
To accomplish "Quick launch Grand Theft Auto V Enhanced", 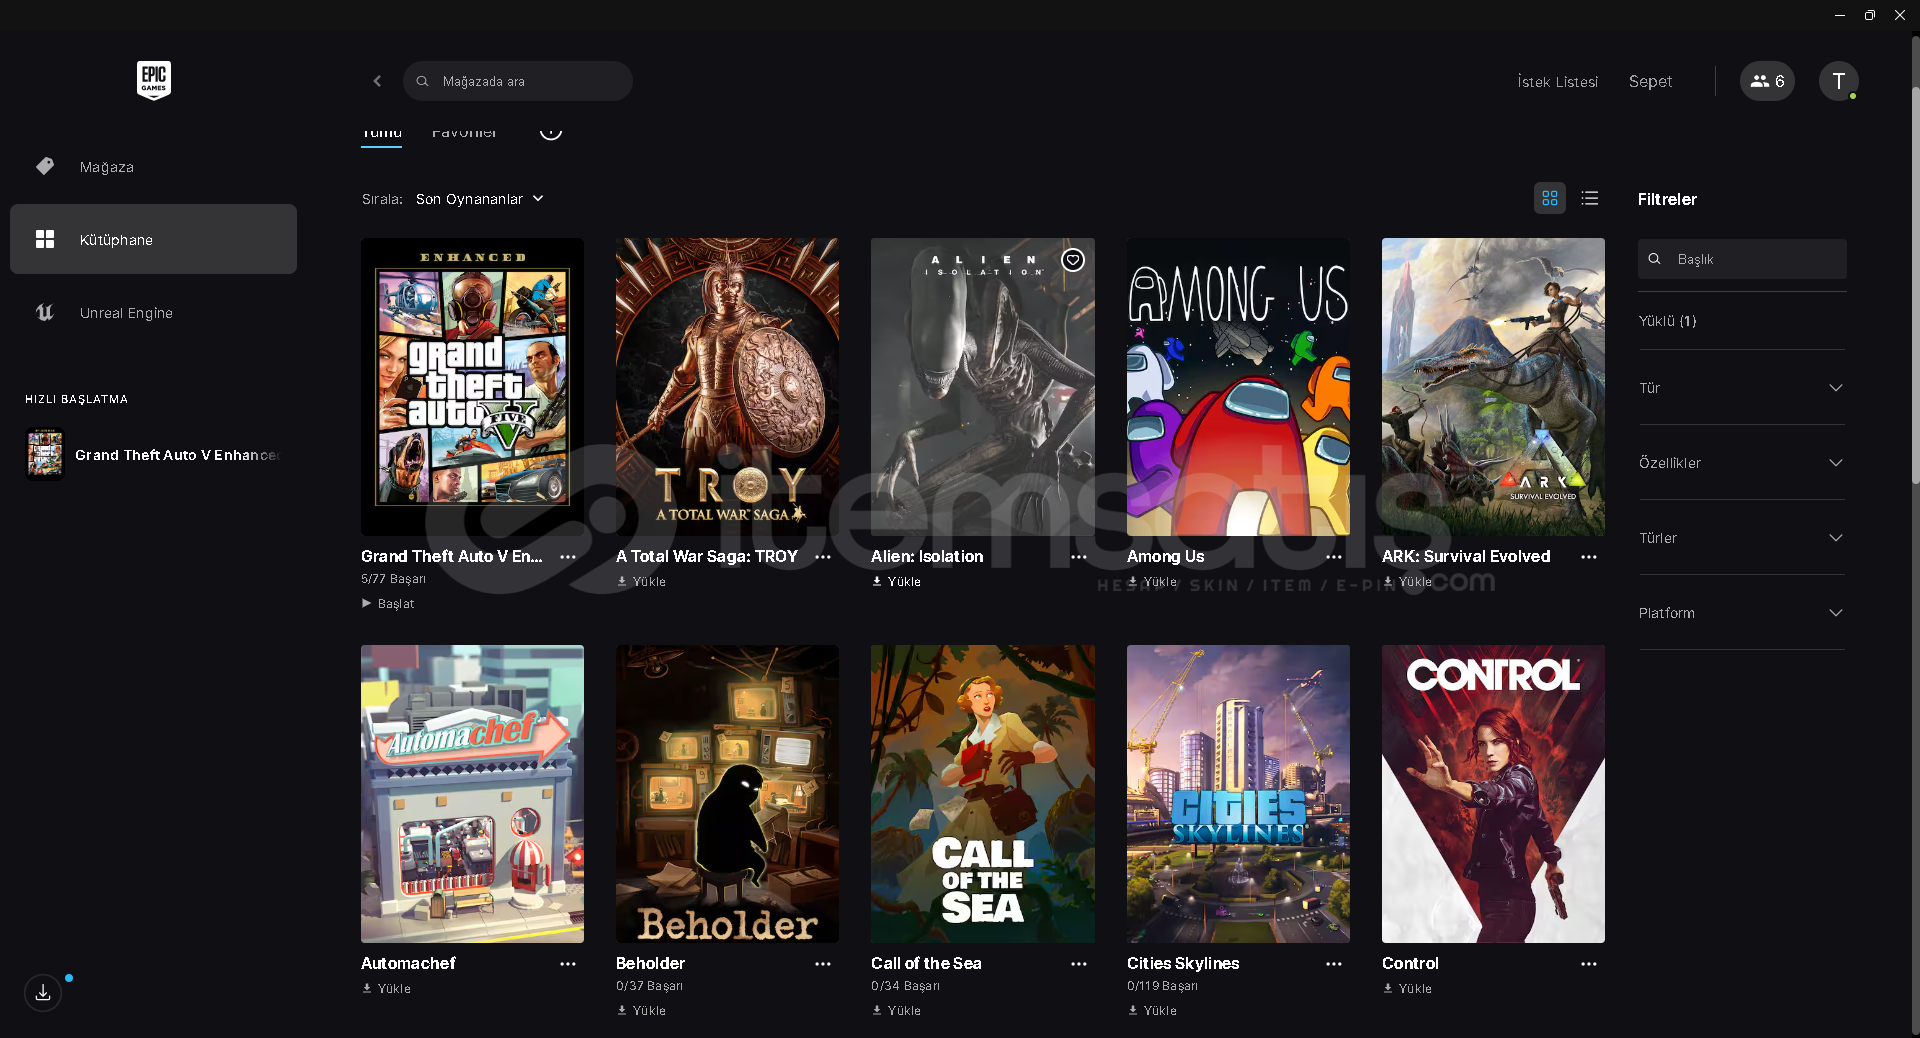I will (x=153, y=455).
